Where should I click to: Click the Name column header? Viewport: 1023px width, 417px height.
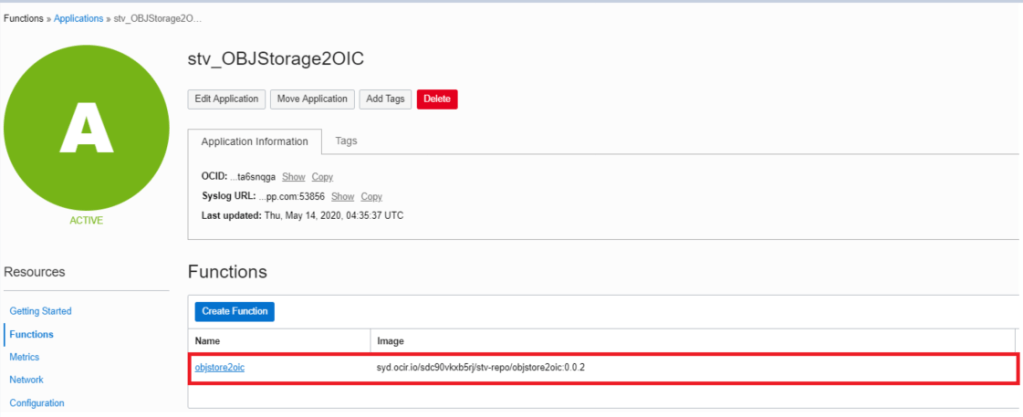point(208,340)
